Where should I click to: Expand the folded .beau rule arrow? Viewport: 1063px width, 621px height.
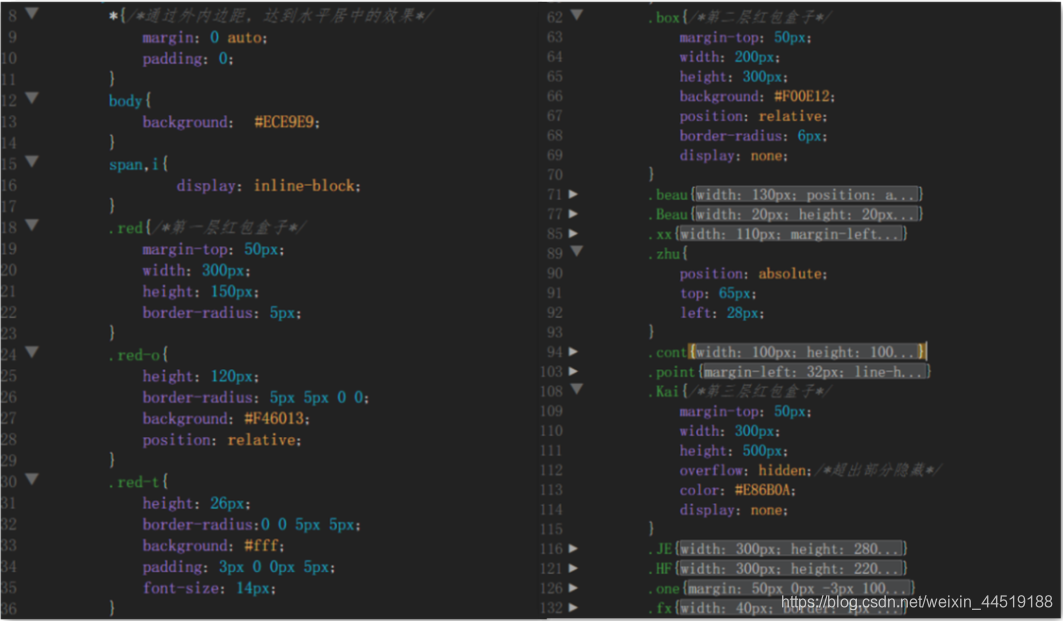point(574,194)
